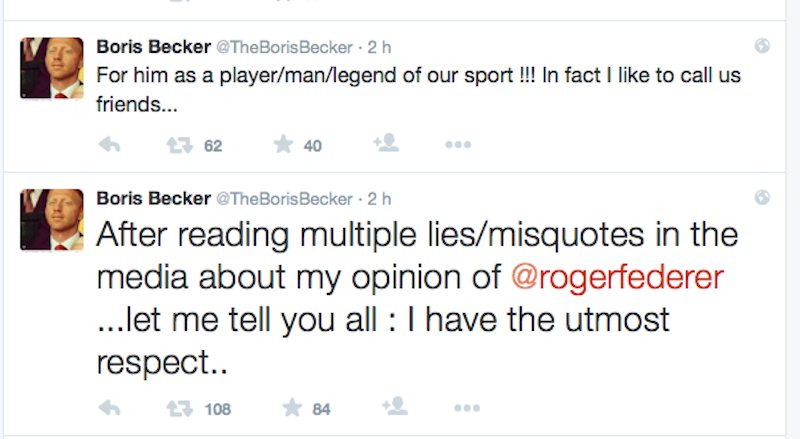The height and width of the screenshot is (439, 800).
Task: Favorite the tweet with 40 stars
Action: (x=284, y=145)
